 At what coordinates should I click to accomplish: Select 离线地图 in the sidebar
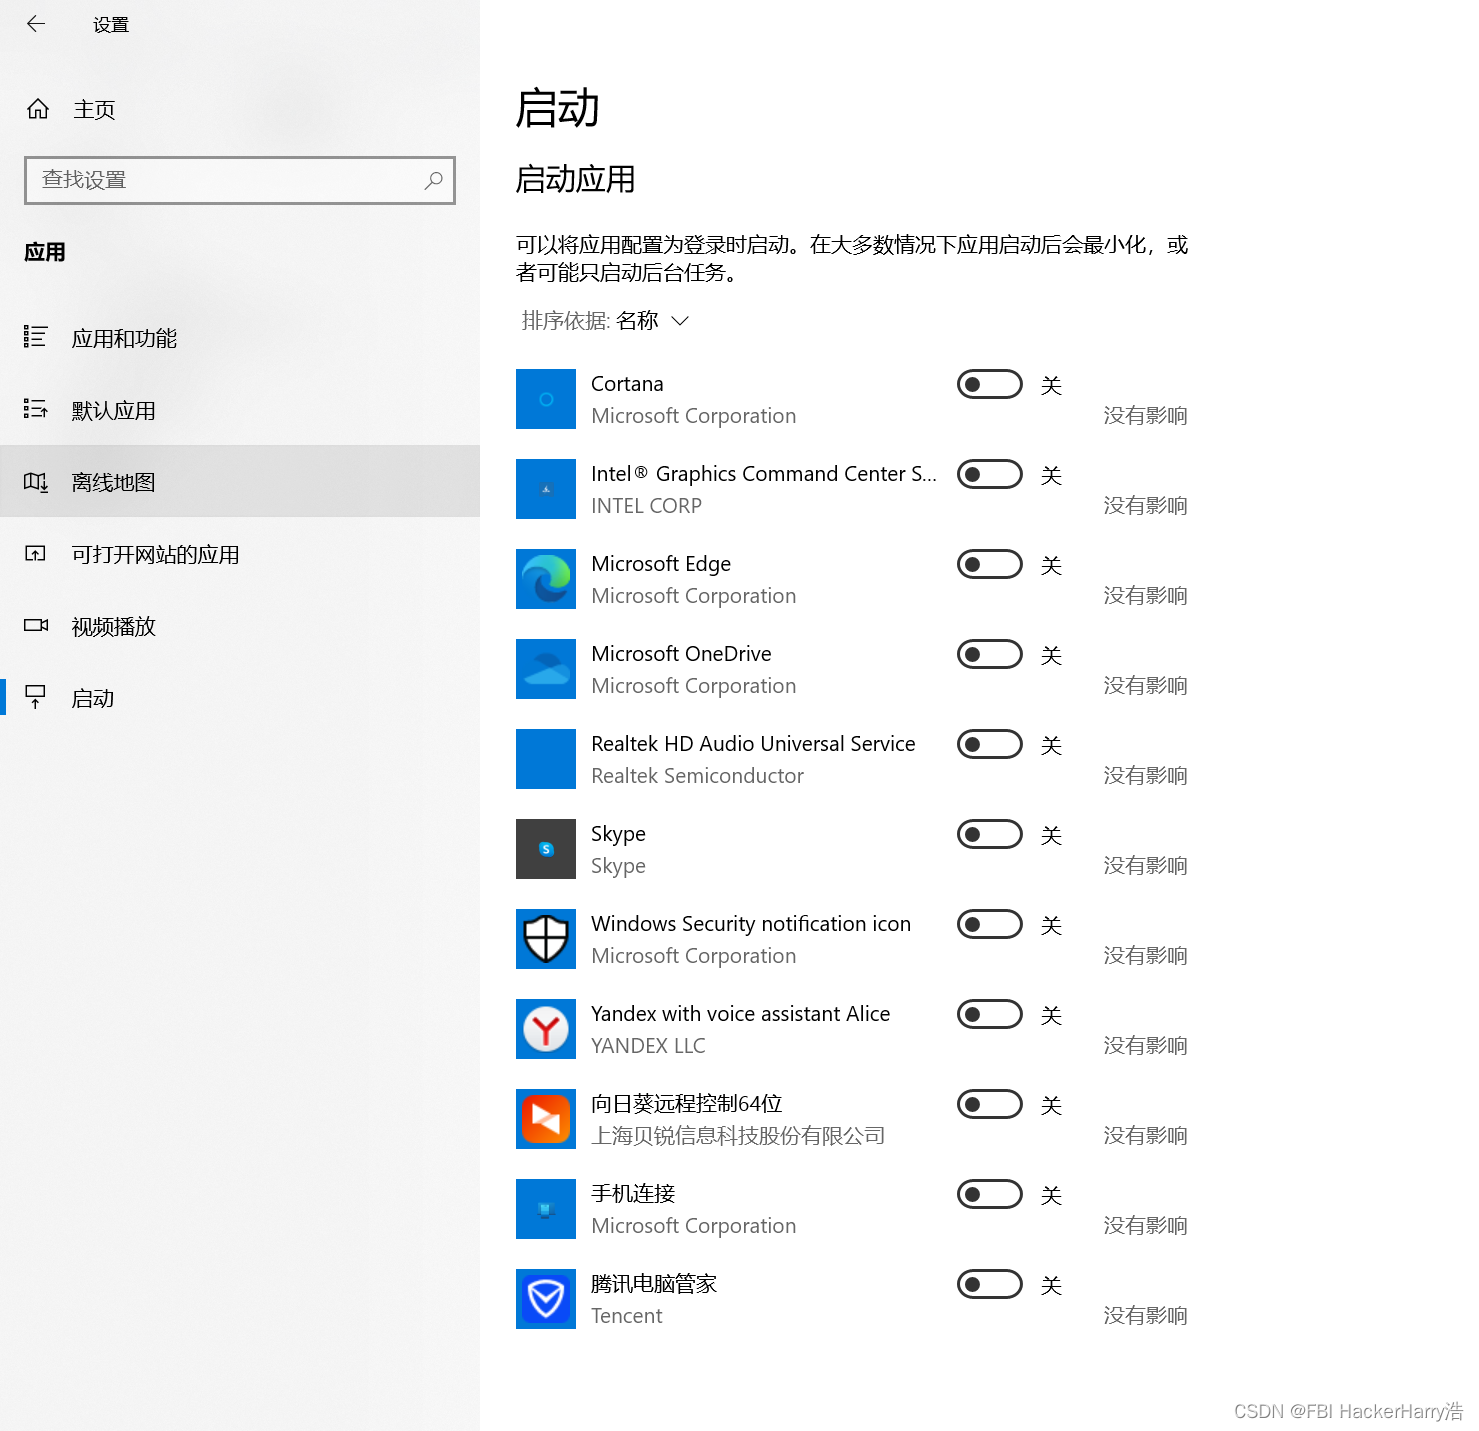click(240, 482)
